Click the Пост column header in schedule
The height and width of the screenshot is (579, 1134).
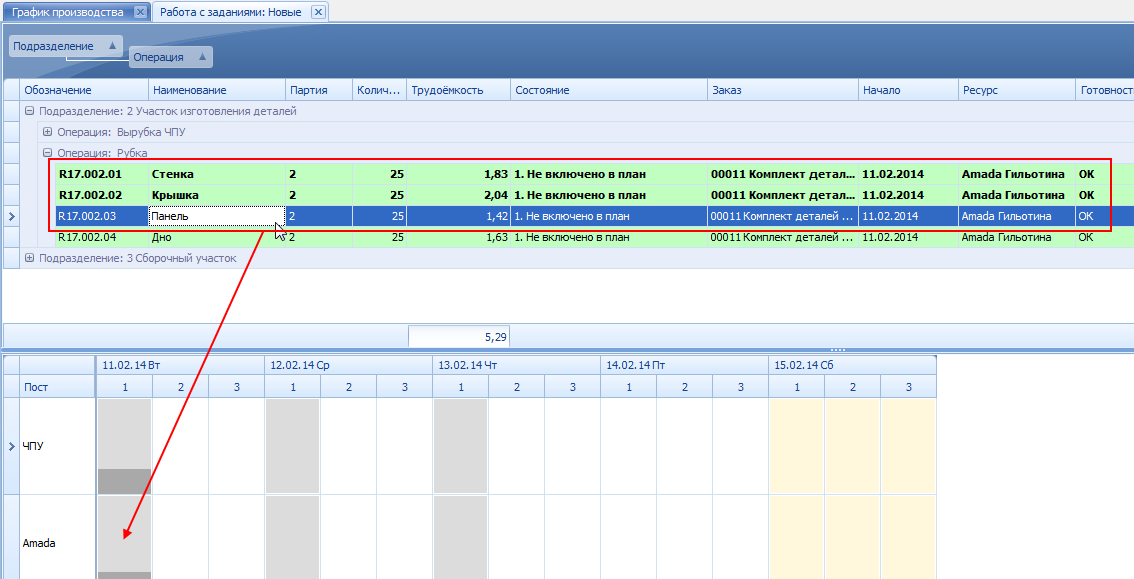click(57, 387)
